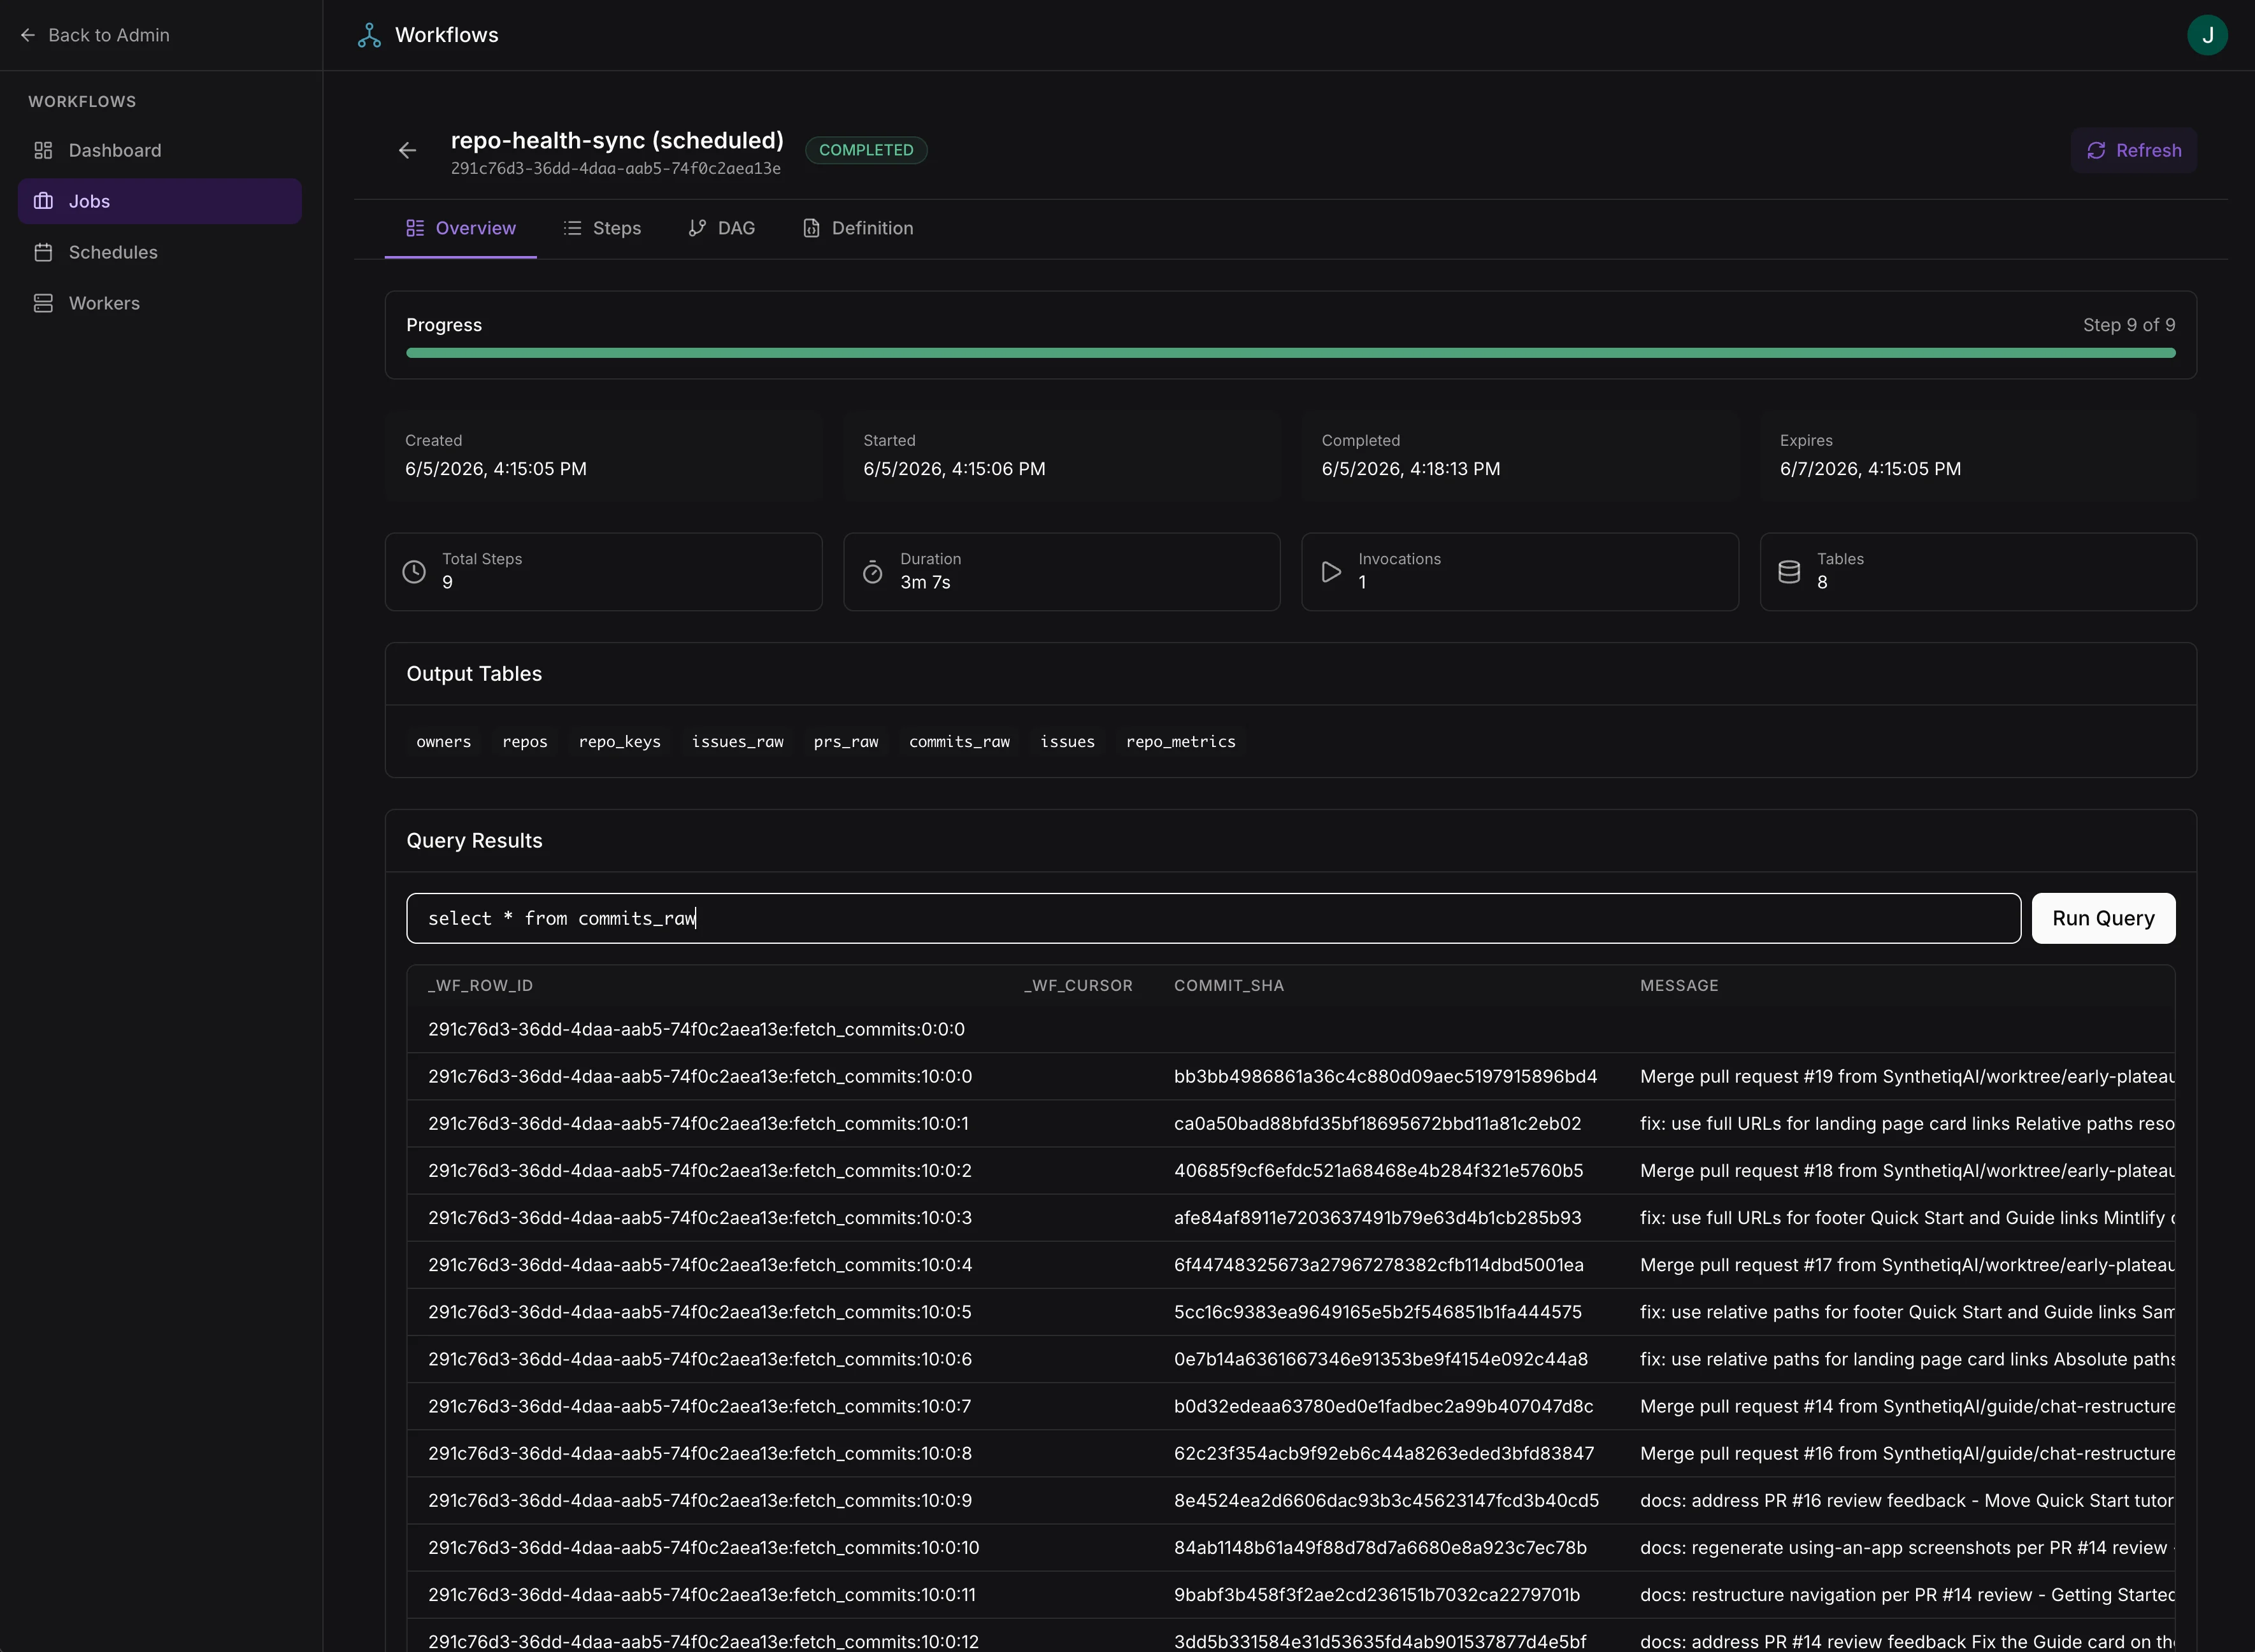2255x1652 pixels.
Task: Select the issues output table
Action: 1067,742
